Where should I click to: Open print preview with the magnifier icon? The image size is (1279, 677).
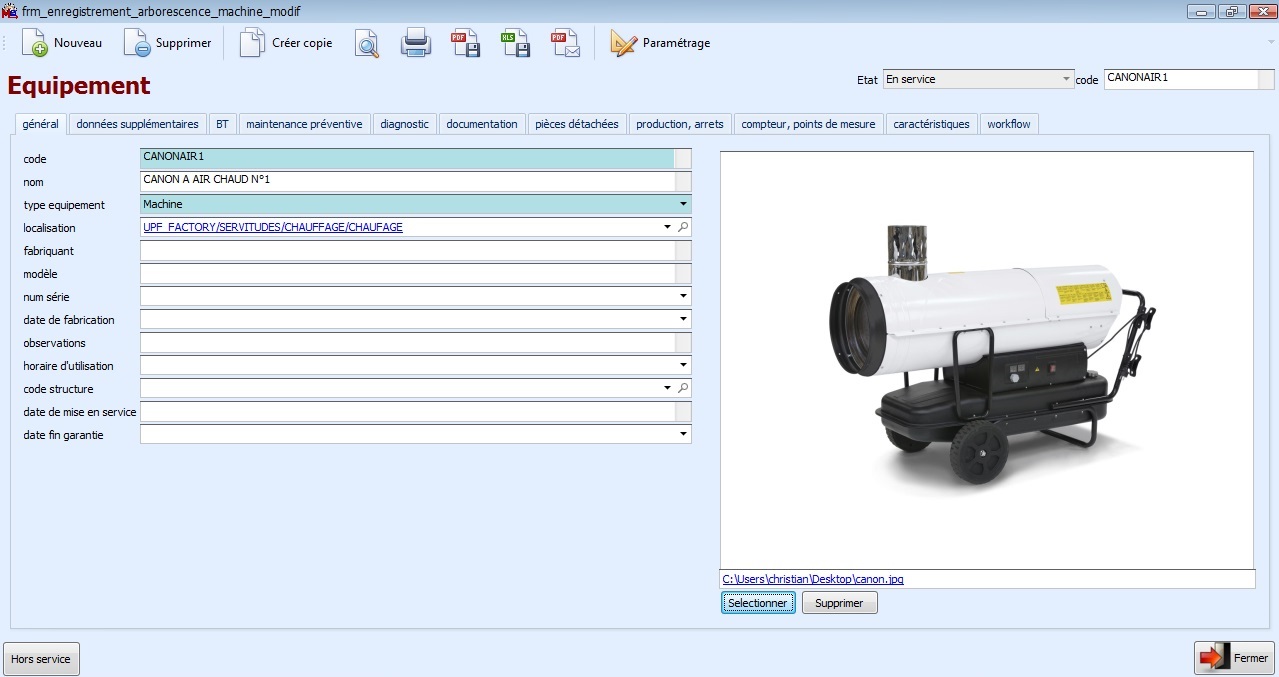coord(367,44)
